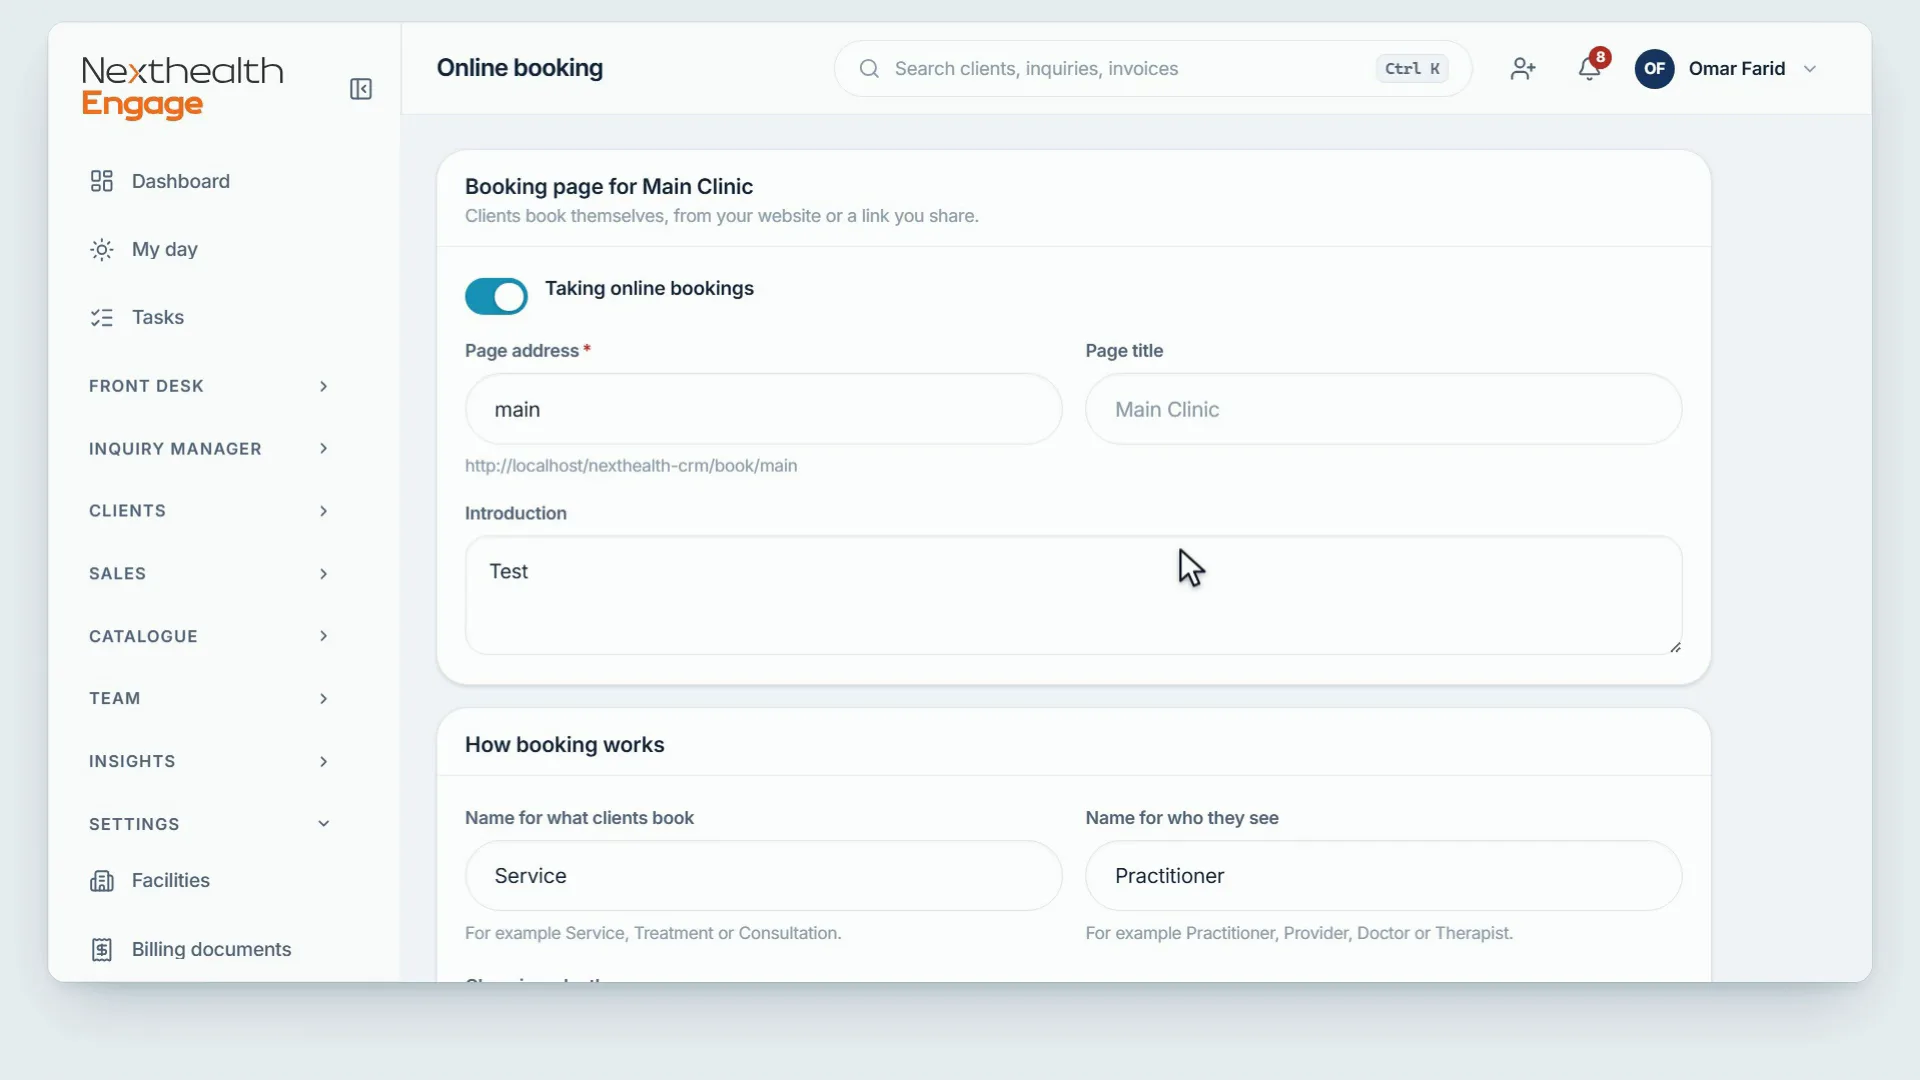Expand the Catalogue section
The height and width of the screenshot is (1080, 1920).
coord(209,637)
